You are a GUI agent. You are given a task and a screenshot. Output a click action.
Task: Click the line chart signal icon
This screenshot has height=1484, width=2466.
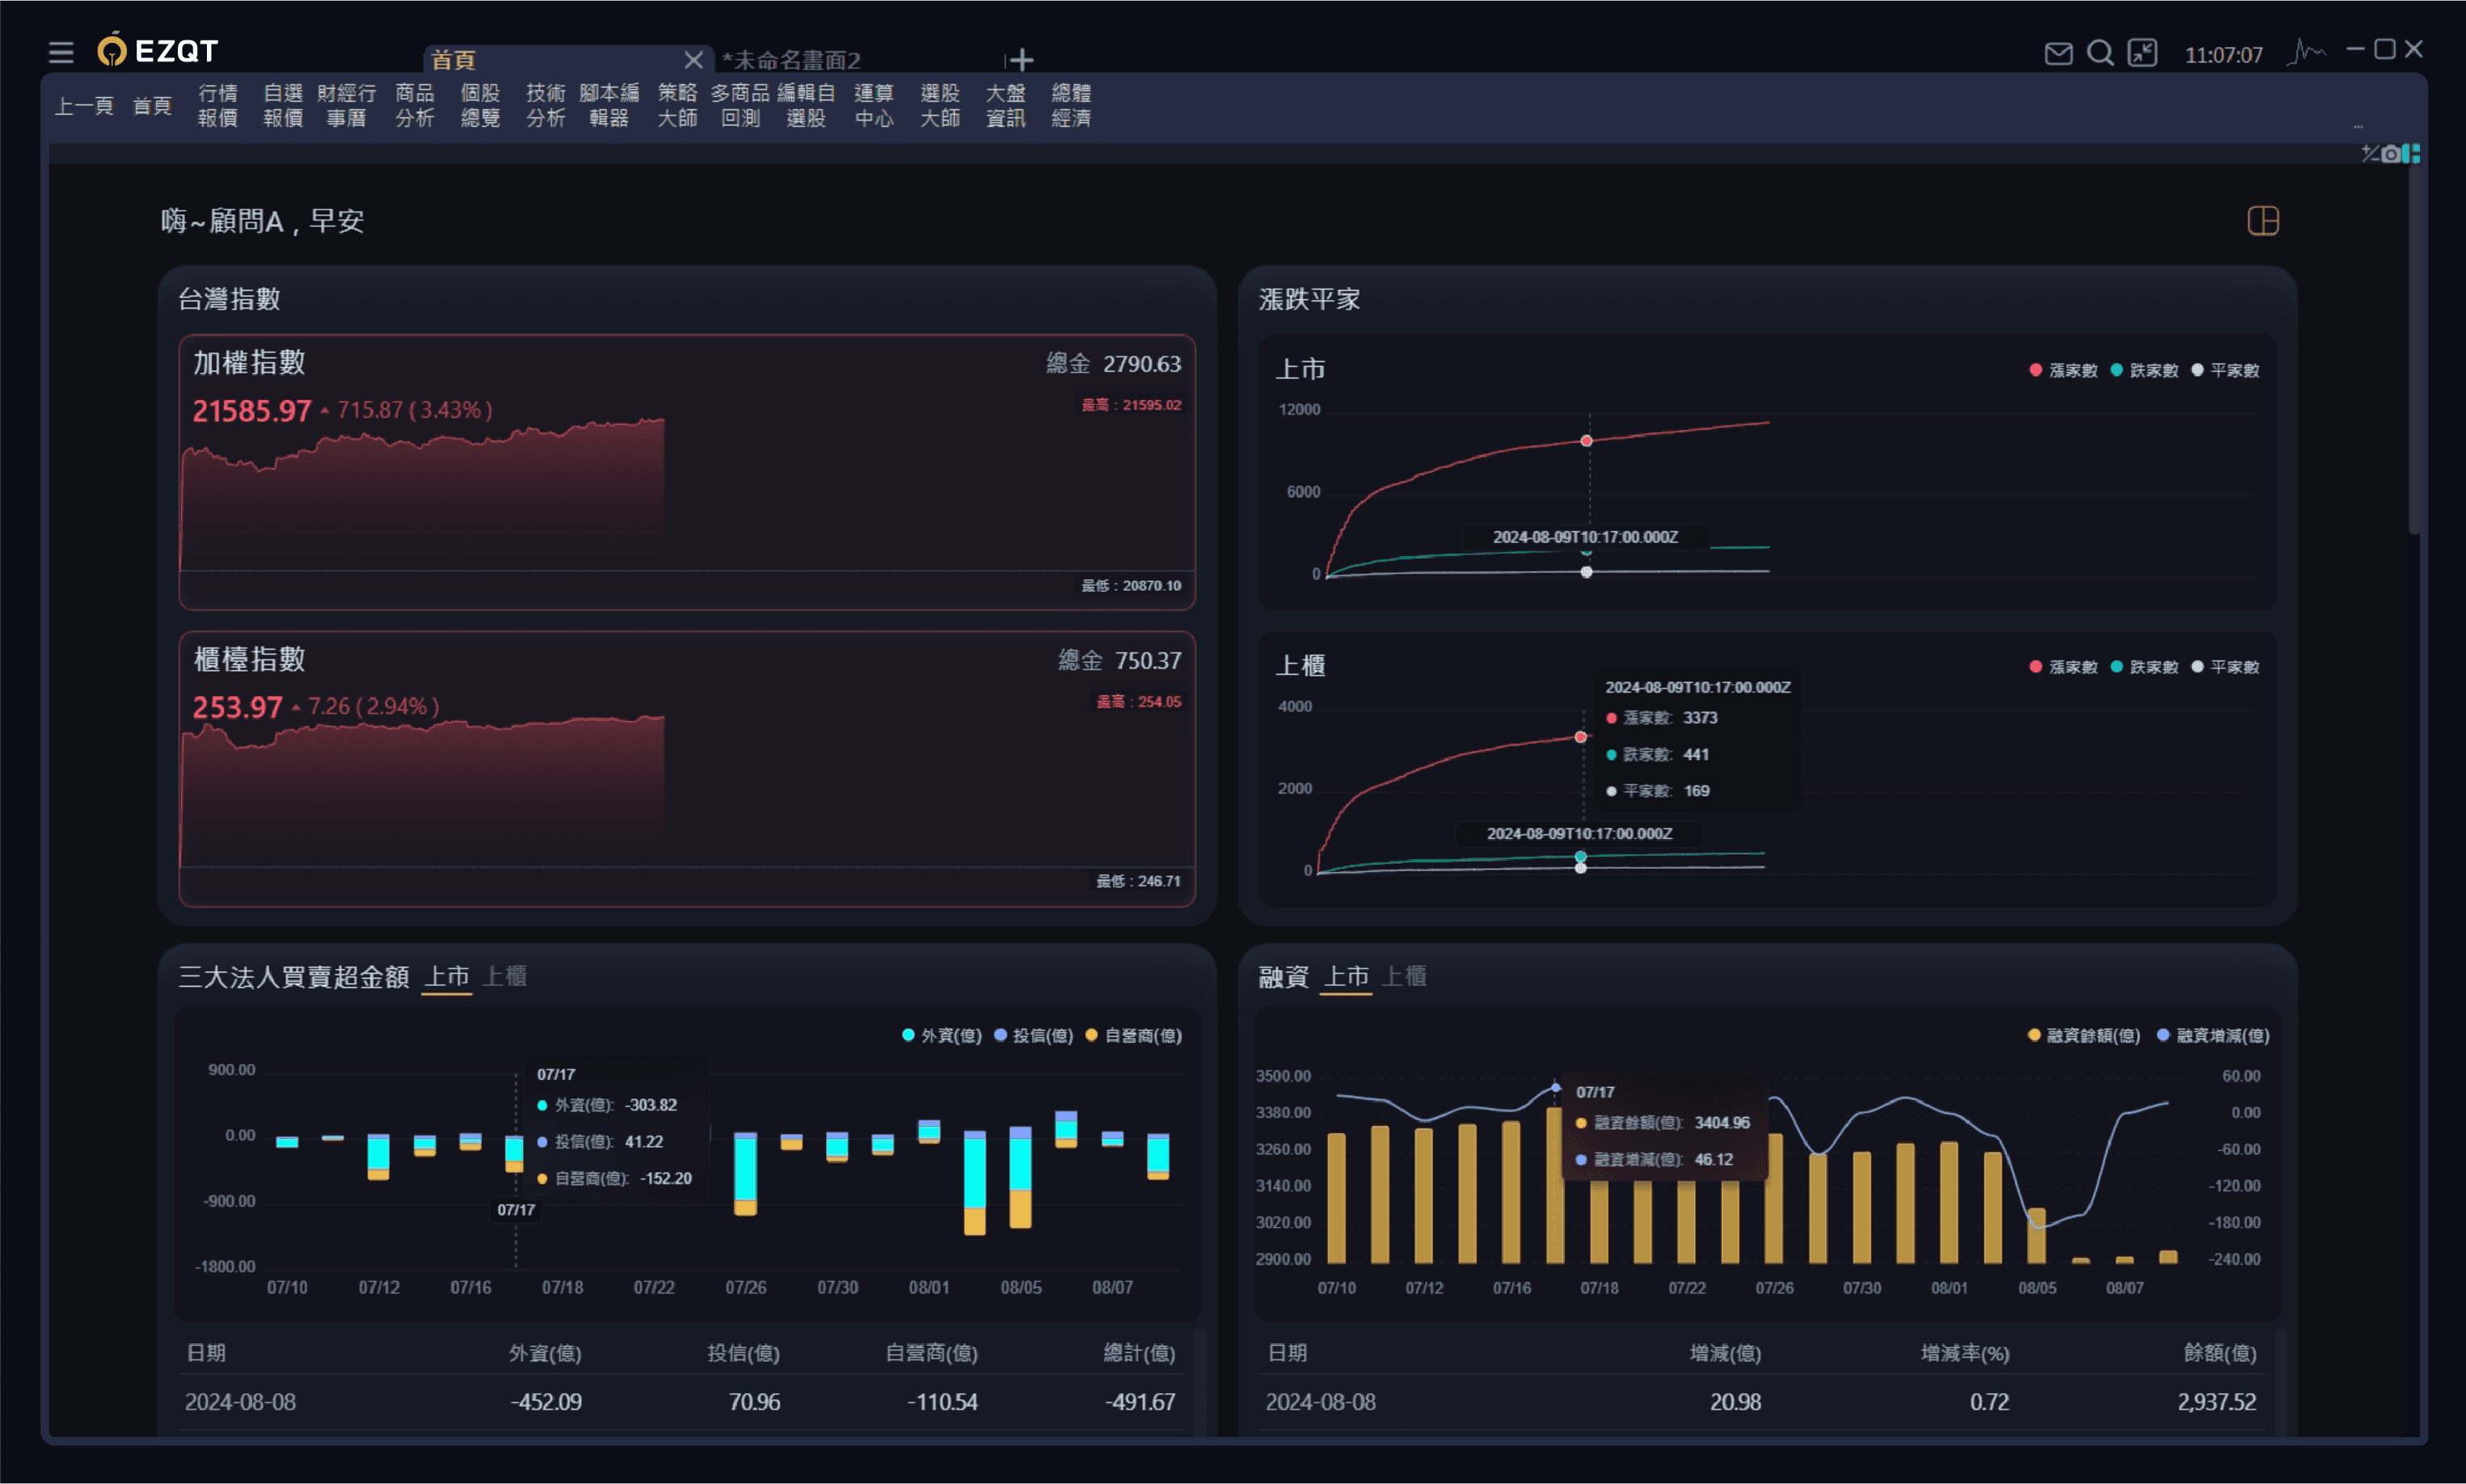(x=2305, y=52)
